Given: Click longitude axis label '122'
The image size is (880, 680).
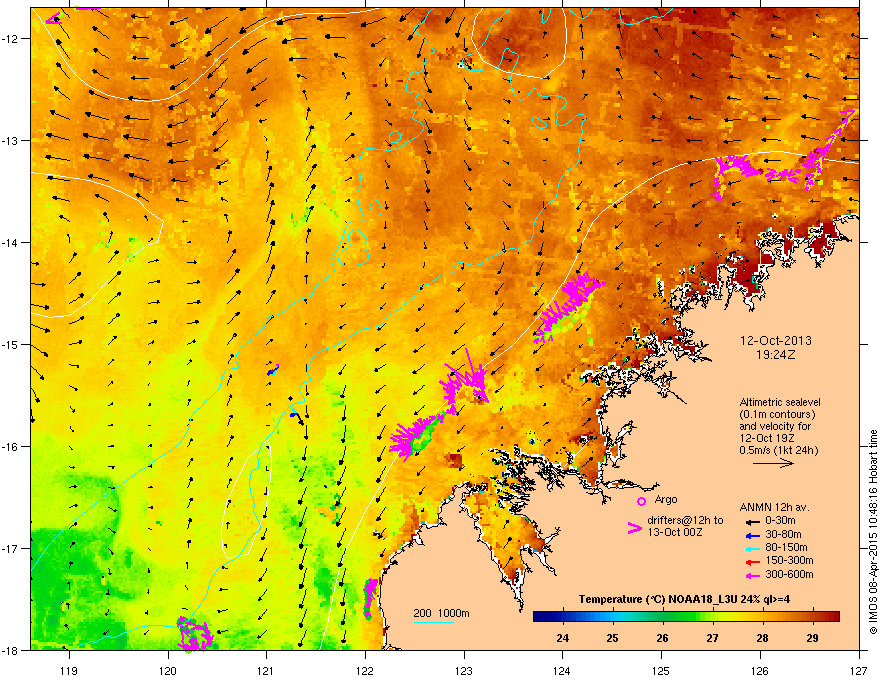Looking at the screenshot, I should click(x=365, y=670).
